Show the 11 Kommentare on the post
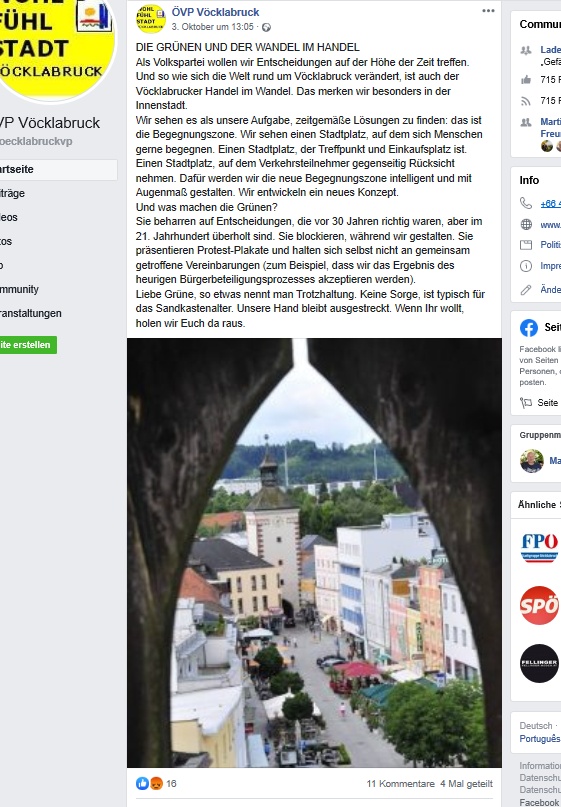The height and width of the screenshot is (807, 561). click(x=400, y=784)
